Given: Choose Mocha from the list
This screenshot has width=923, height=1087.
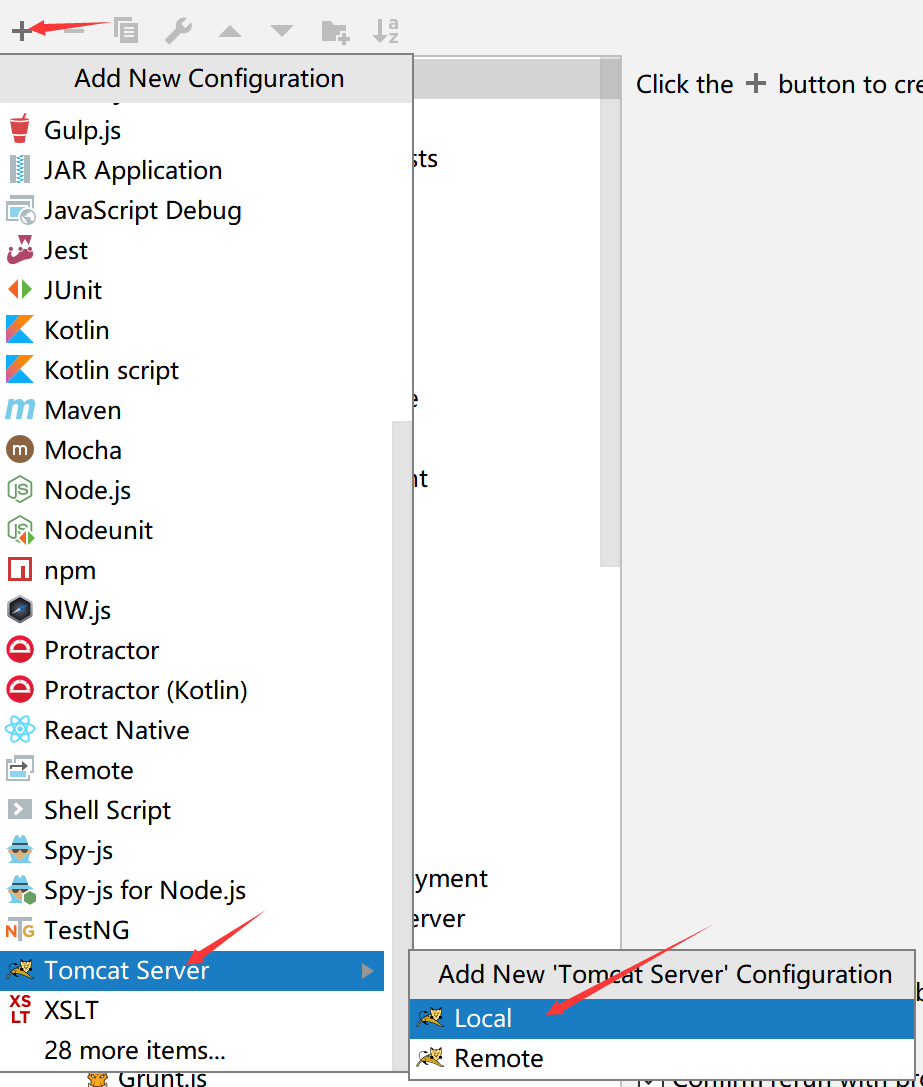Looking at the screenshot, I should tap(191, 450).
